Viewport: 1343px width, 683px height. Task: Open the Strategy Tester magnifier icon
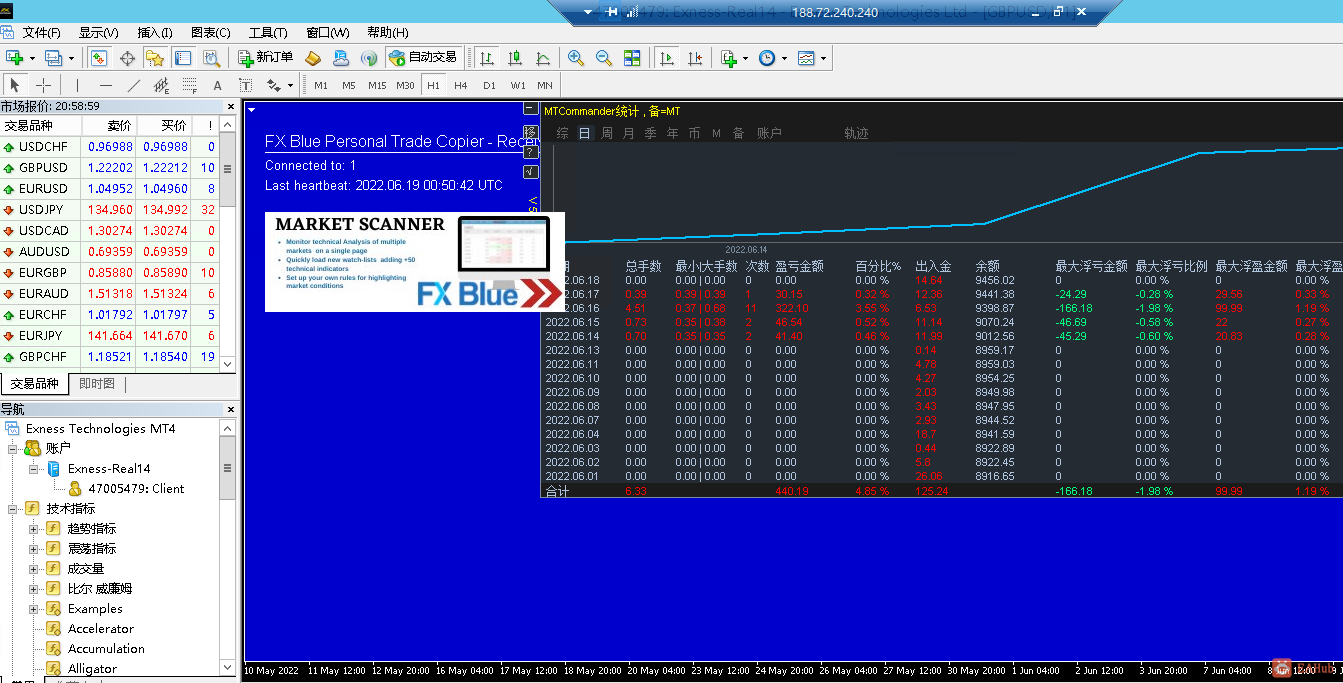tap(211, 58)
